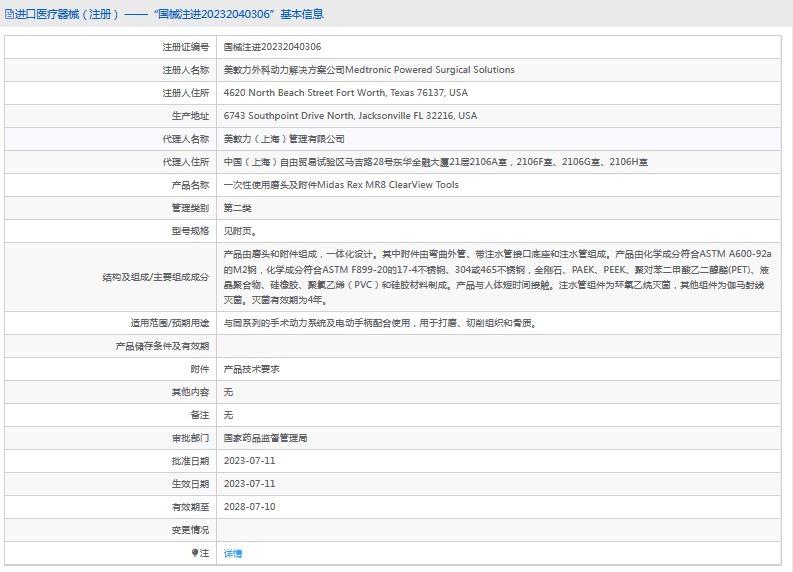Viewport: 793px width, 572px height.
Task: Click the 管理类别 label
Action: click(x=190, y=208)
